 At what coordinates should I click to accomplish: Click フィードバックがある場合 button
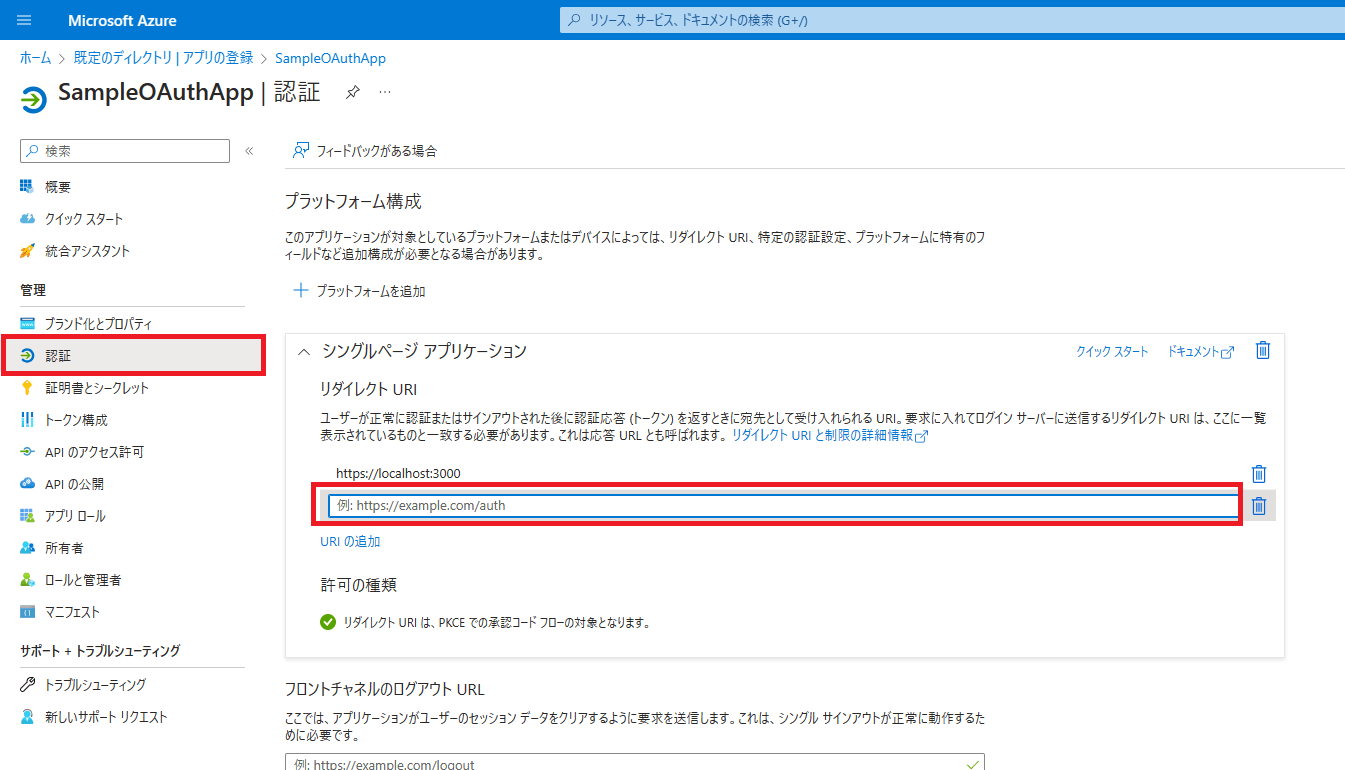[x=365, y=151]
